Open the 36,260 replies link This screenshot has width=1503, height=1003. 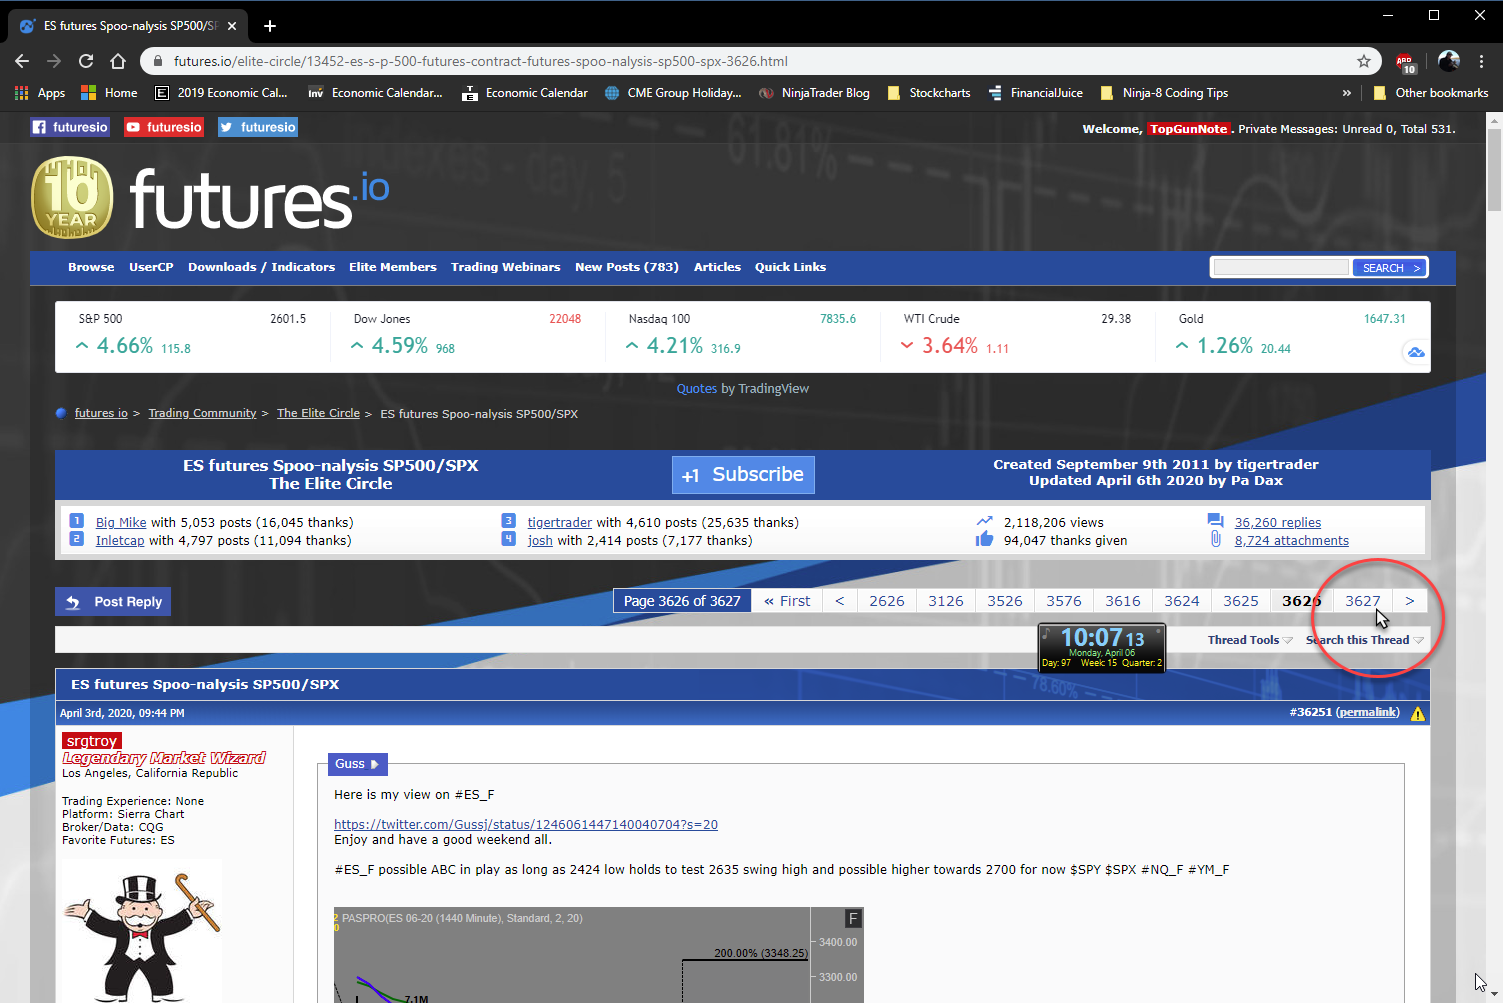click(x=1278, y=523)
